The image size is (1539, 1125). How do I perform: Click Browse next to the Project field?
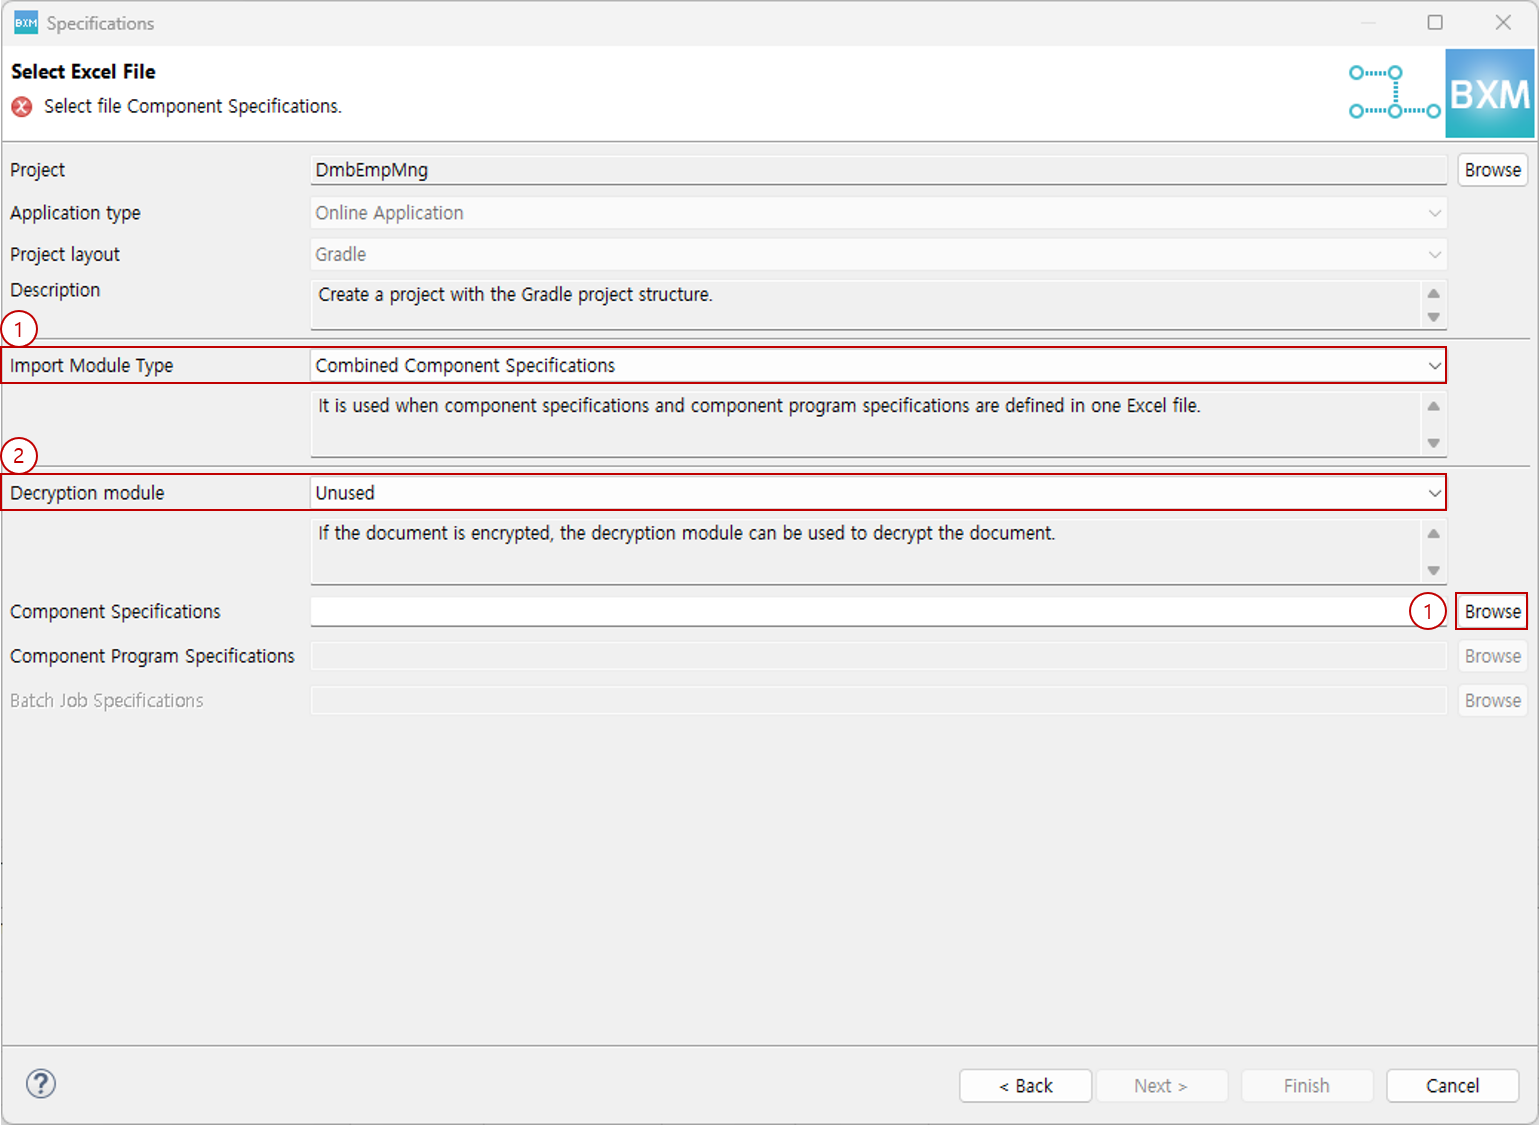(x=1491, y=169)
